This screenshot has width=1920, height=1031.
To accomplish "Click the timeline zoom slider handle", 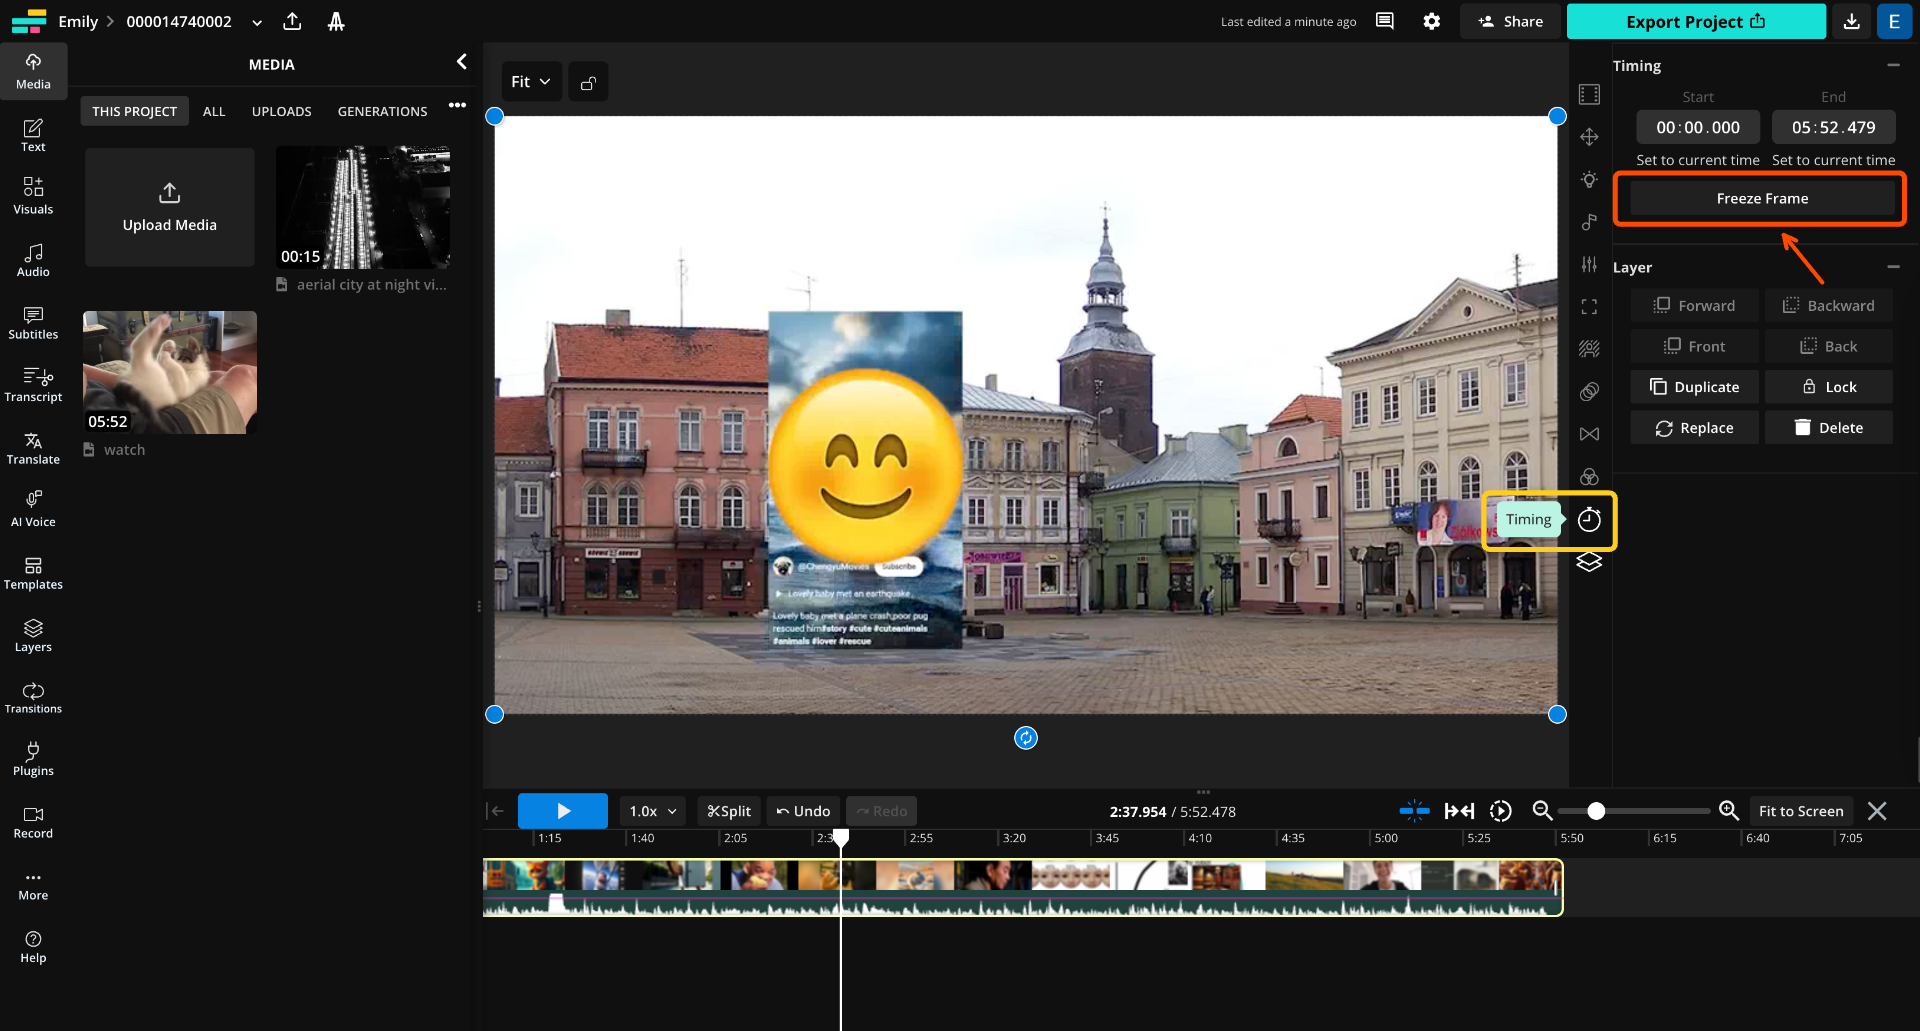I will tap(1596, 811).
